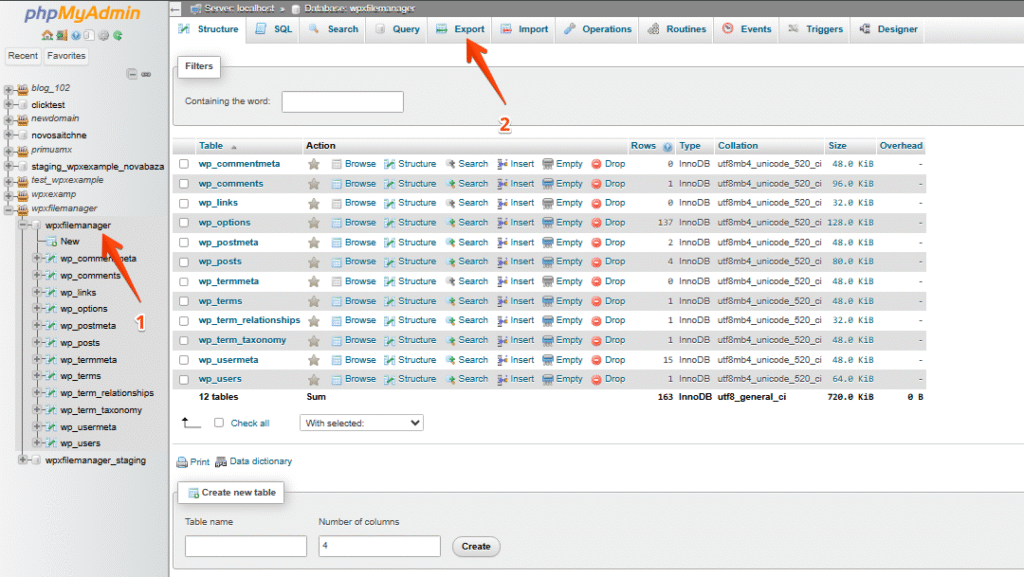This screenshot has height=577, width=1024.
Task: Select staging_wpxexample_novabaza database in sidebar
Action: (98, 166)
